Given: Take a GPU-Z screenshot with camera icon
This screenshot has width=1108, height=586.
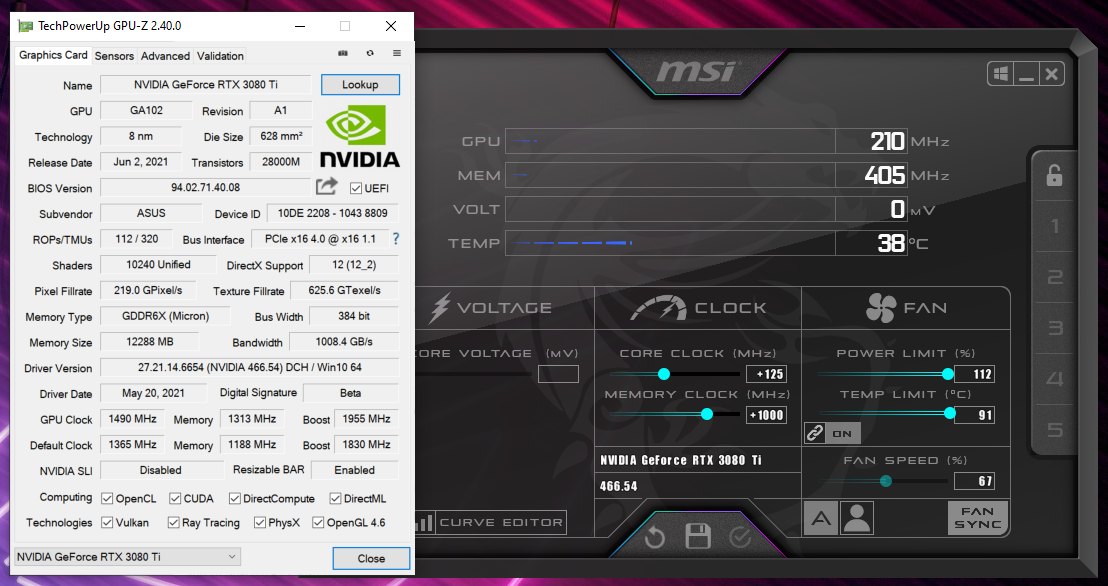Looking at the screenshot, I should click(343, 54).
